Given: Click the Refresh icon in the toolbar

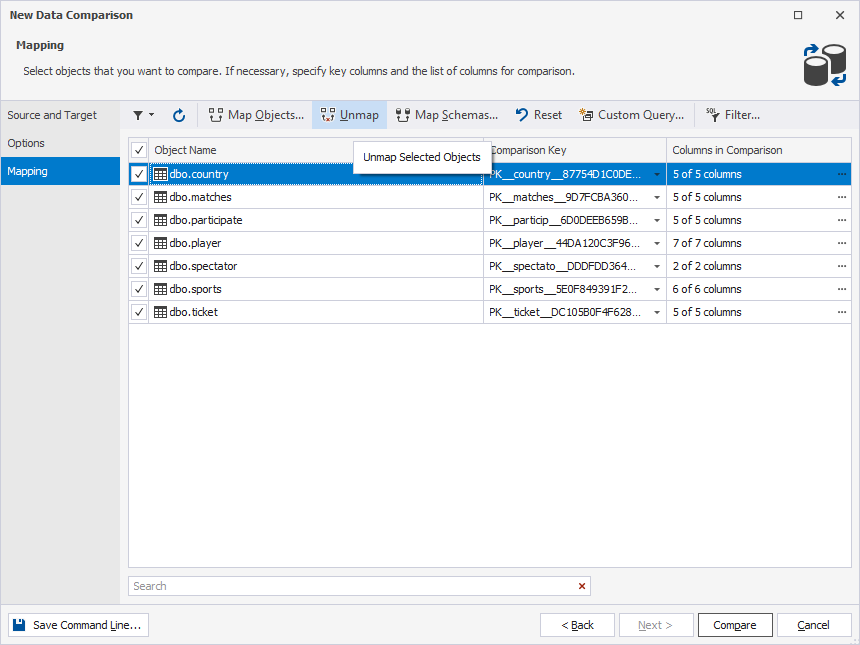Looking at the screenshot, I should [179, 115].
